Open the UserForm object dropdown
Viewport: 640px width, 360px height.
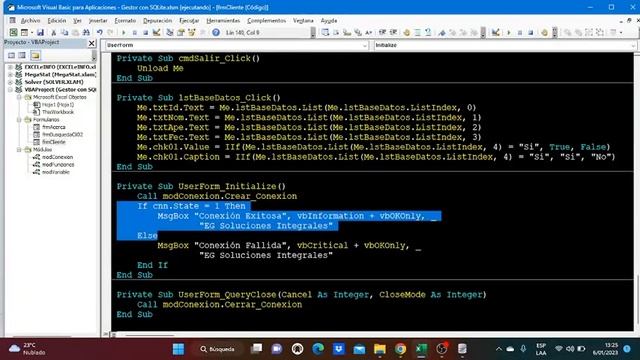pos(364,45)
